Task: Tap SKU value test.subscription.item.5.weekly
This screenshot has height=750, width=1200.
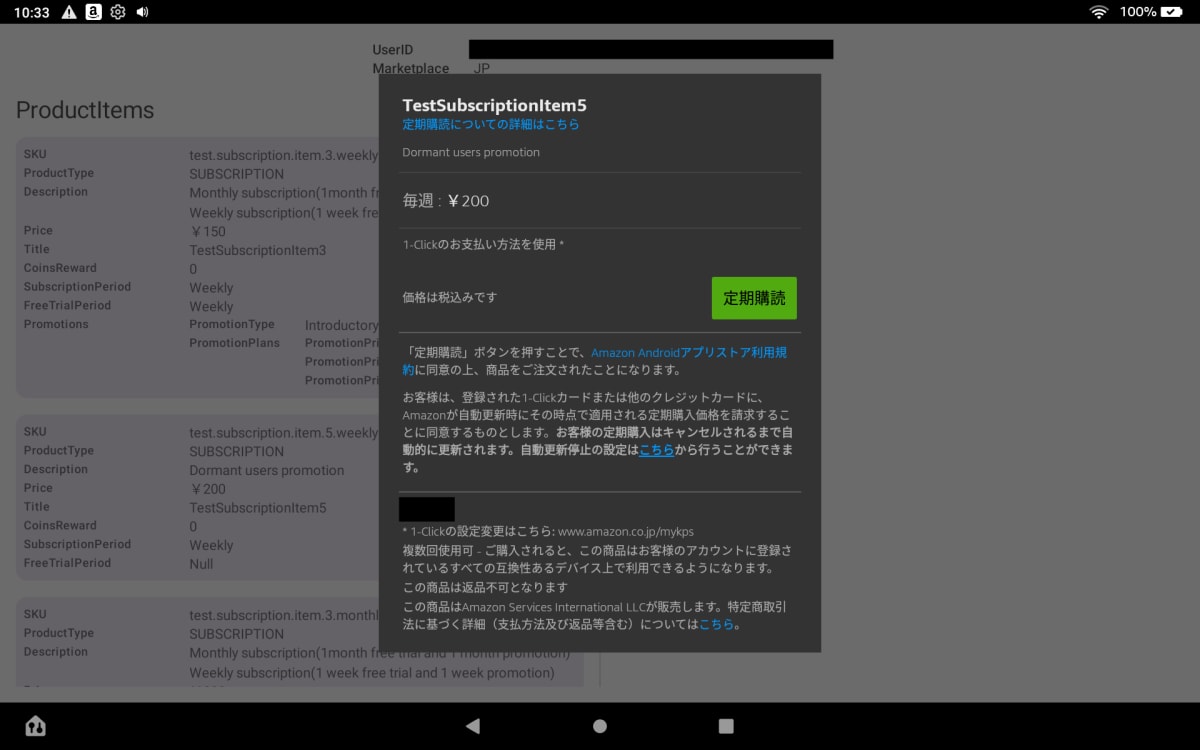Action: (x=284, y=433)
